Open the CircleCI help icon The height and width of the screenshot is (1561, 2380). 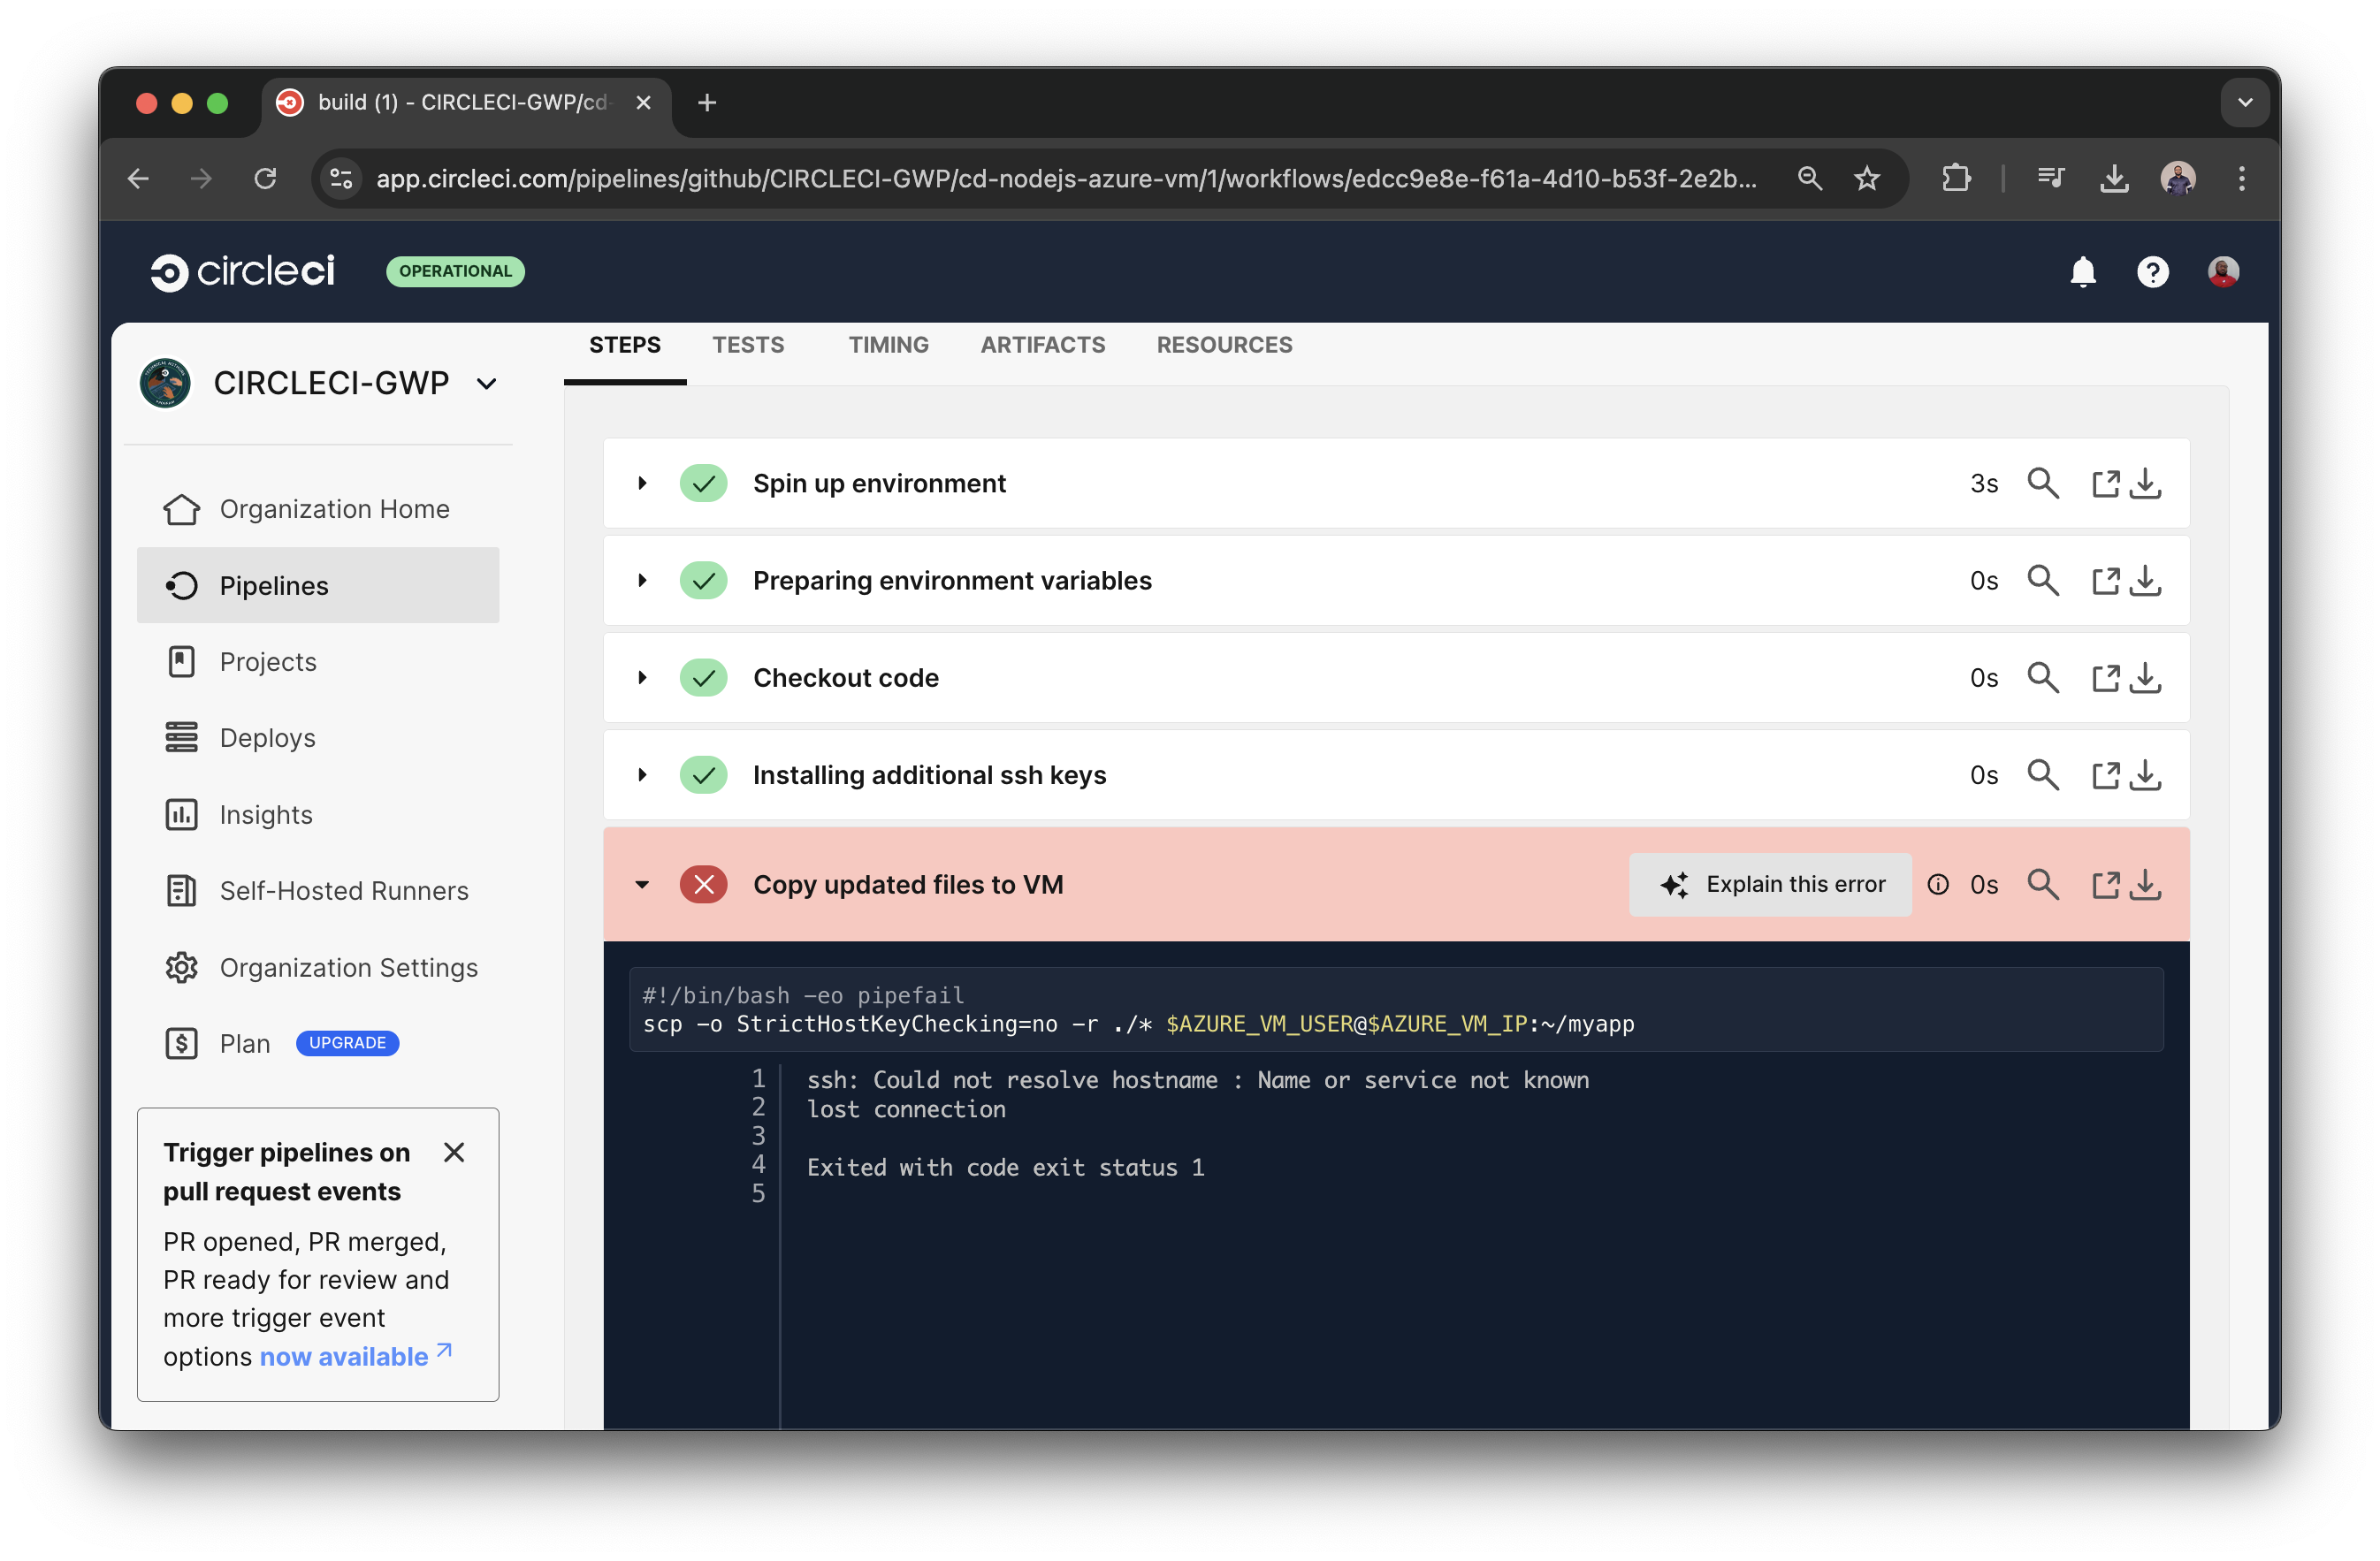click(2153, 271)
